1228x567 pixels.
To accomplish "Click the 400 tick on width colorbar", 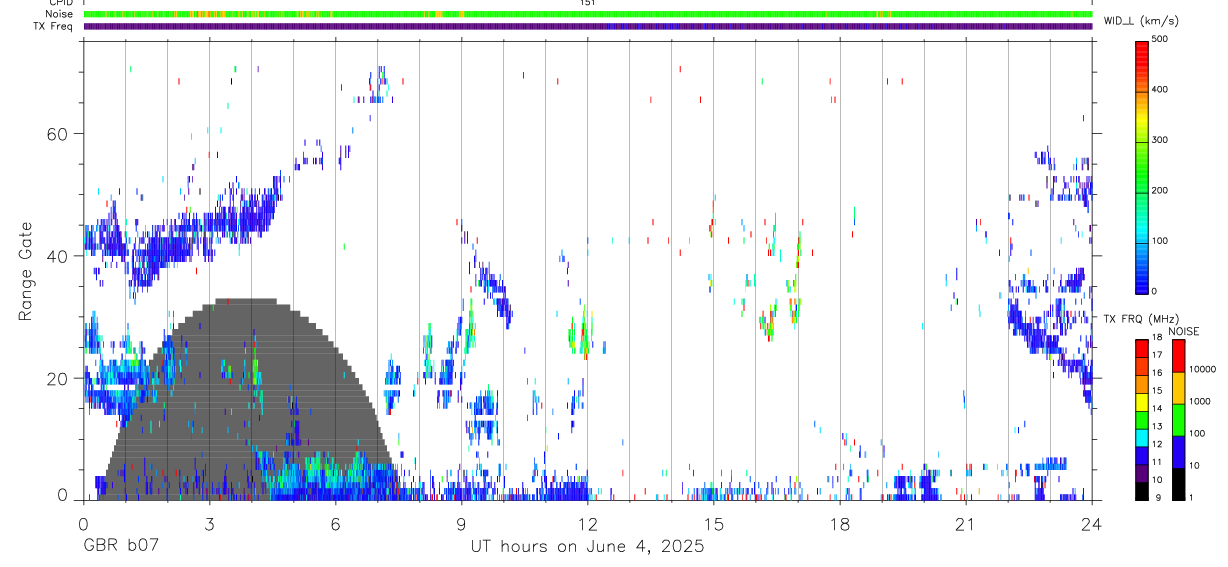I will 1160,90.
